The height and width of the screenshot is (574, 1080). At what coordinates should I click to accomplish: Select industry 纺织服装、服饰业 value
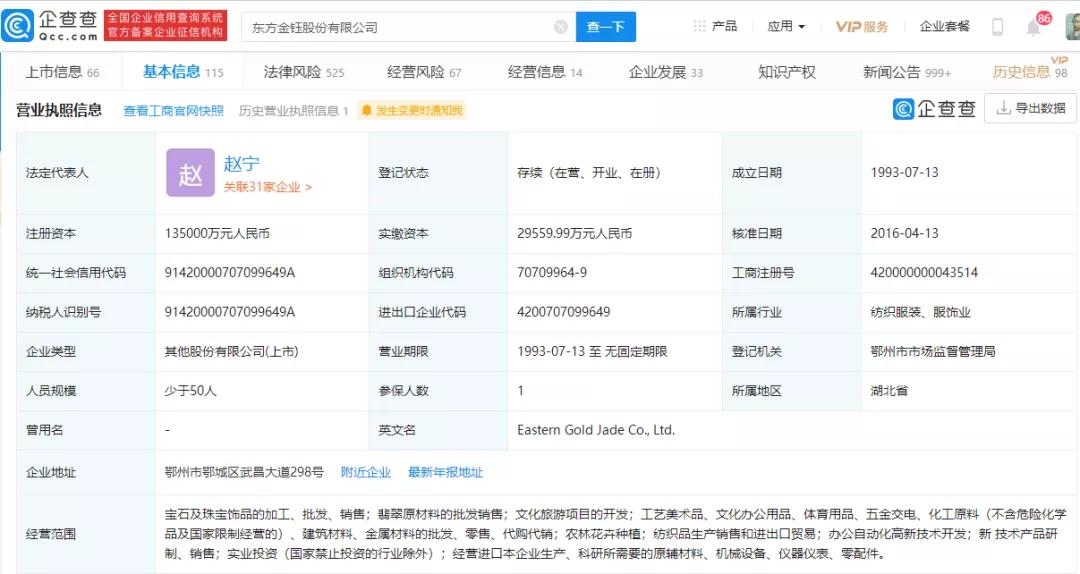pos(920,312)
